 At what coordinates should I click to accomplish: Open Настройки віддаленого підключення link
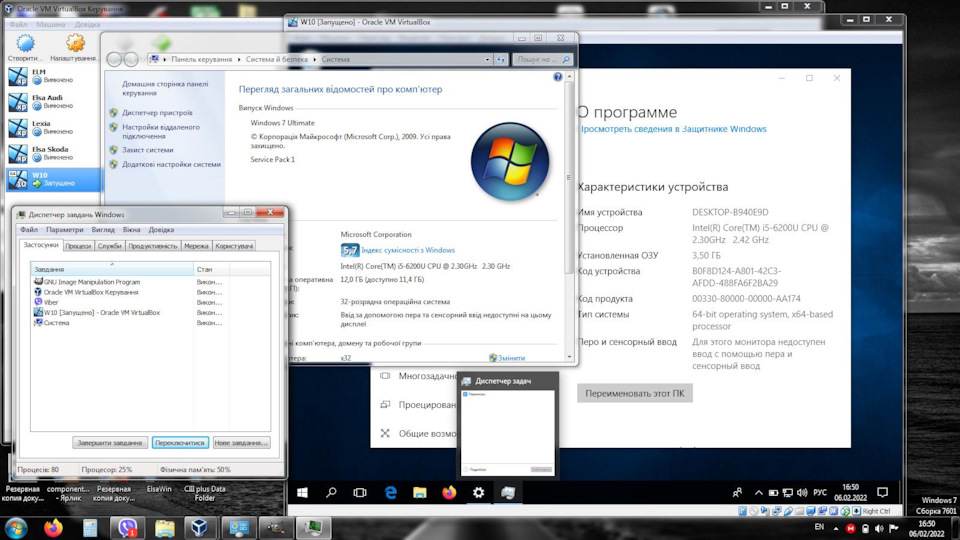click(160, 132)
